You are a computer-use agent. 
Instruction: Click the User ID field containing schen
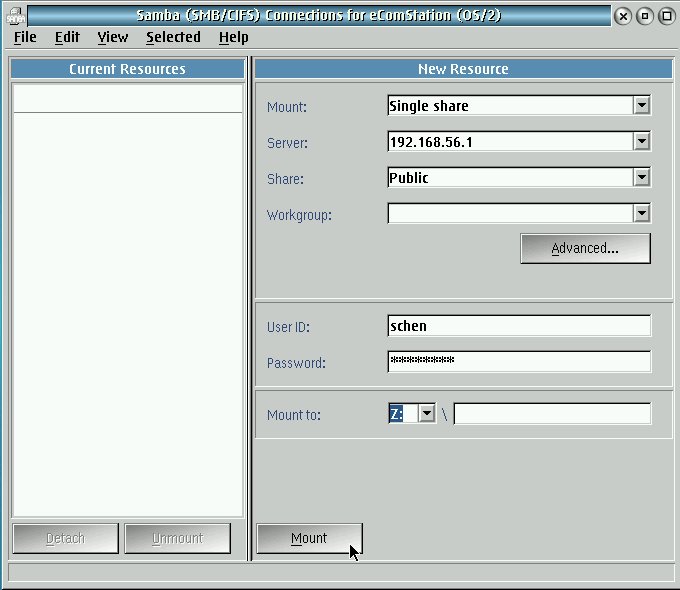[x=519, y=326]
